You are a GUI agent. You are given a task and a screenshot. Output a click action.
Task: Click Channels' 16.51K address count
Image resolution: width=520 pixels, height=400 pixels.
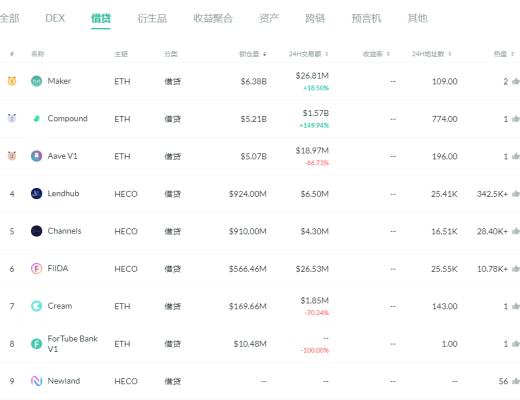click(444, 231)
